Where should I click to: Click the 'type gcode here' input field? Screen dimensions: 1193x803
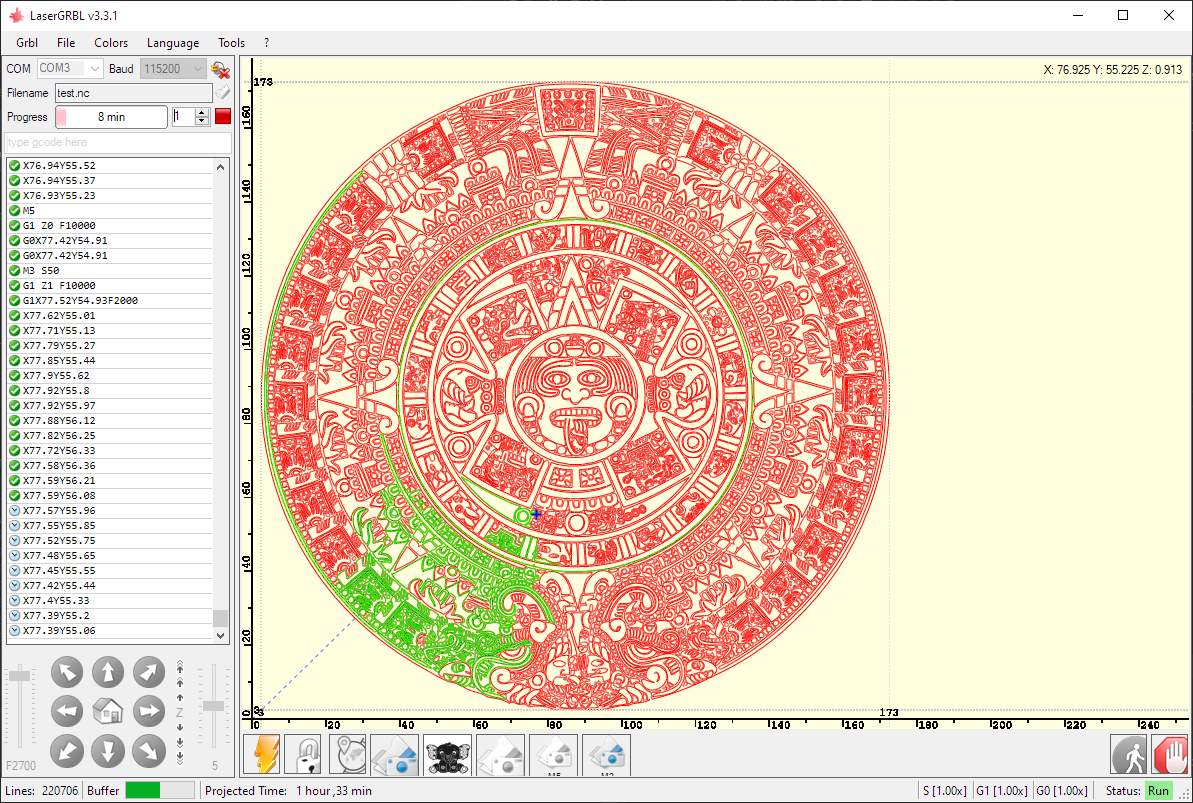pos(117,142)
